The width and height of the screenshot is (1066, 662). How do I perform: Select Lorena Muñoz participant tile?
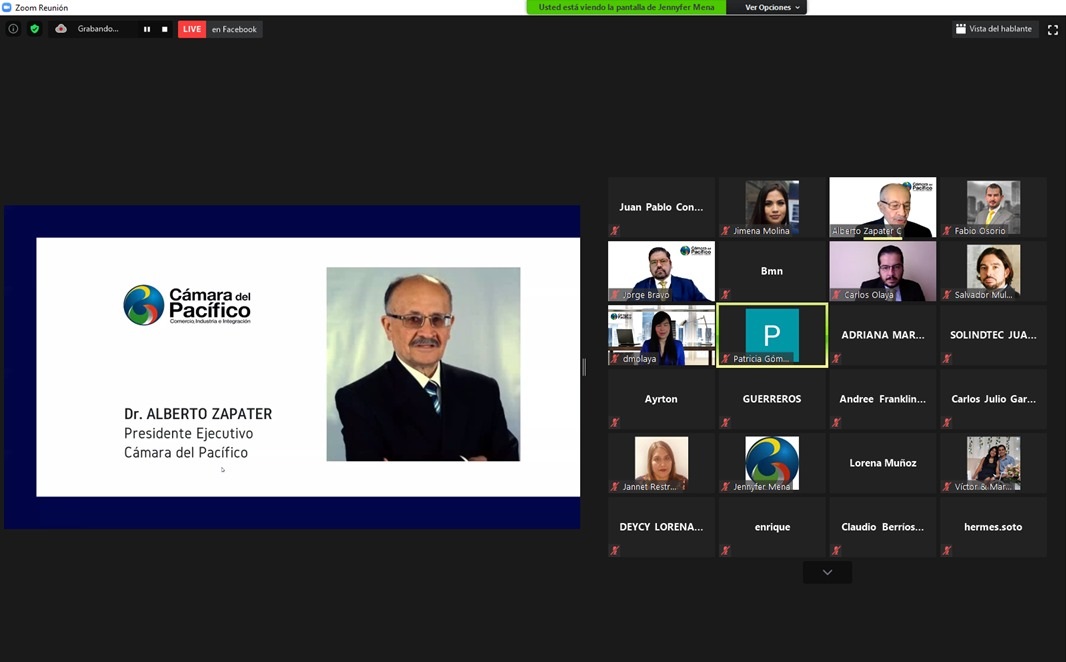click(x=882, y=463)
